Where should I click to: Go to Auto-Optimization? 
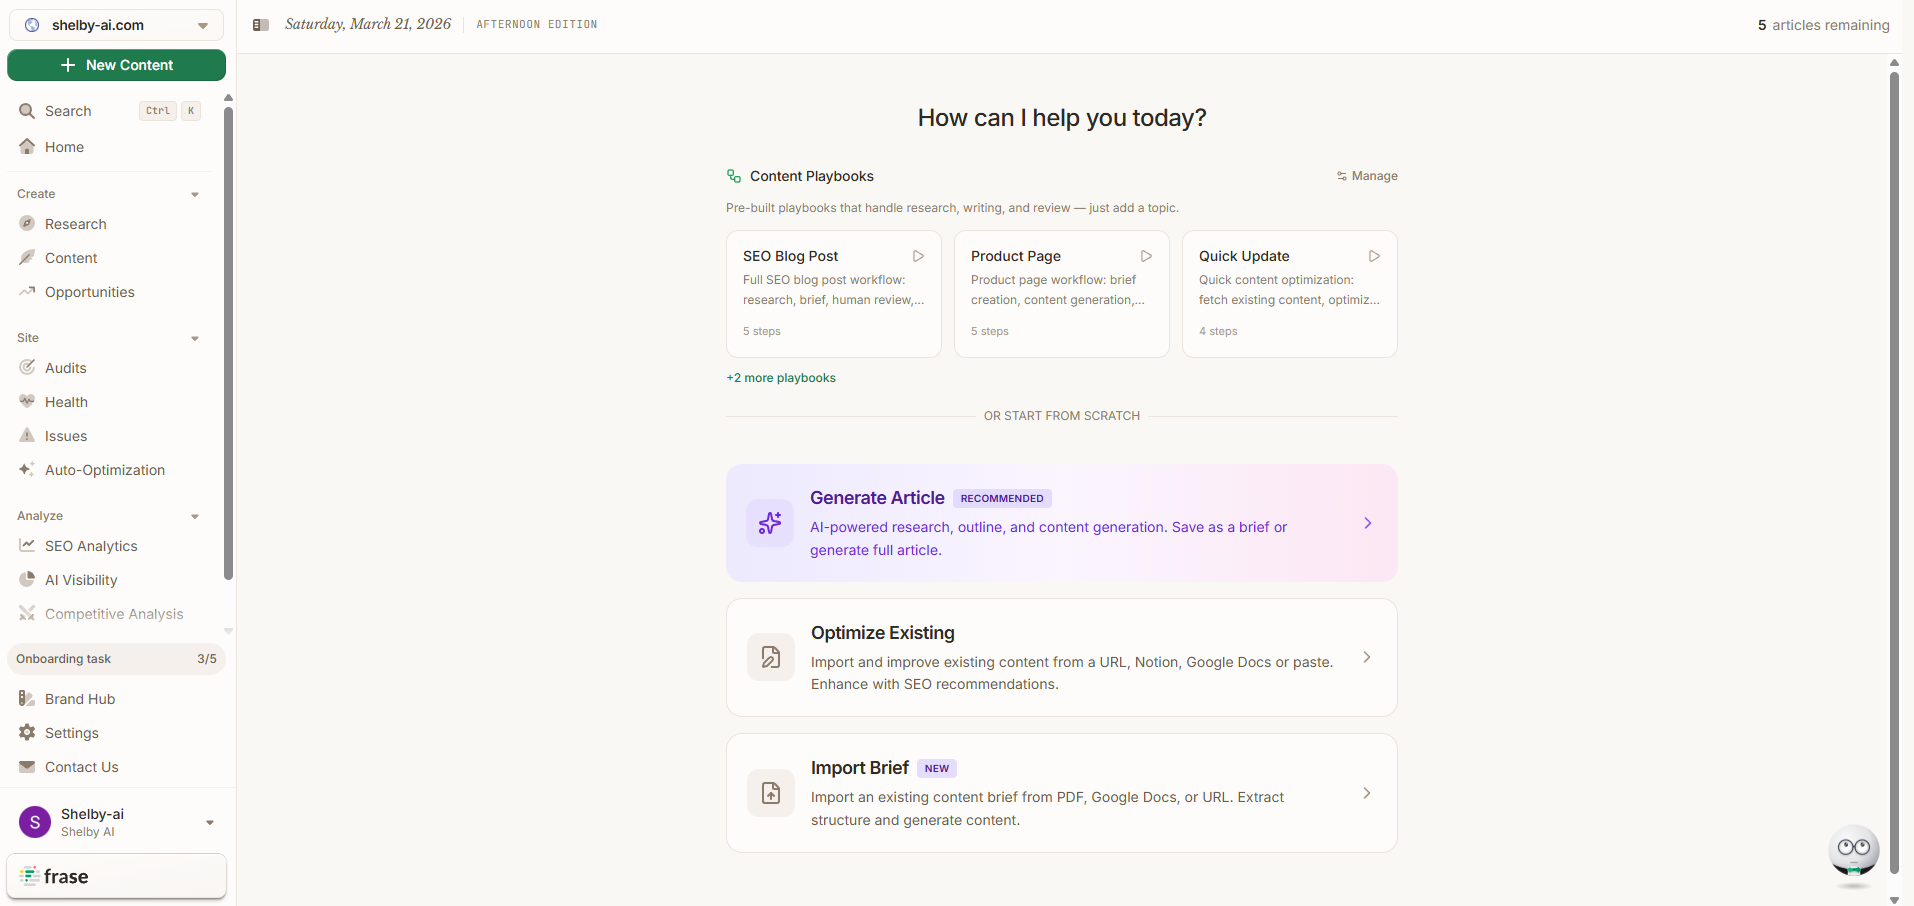click(105, 469)
